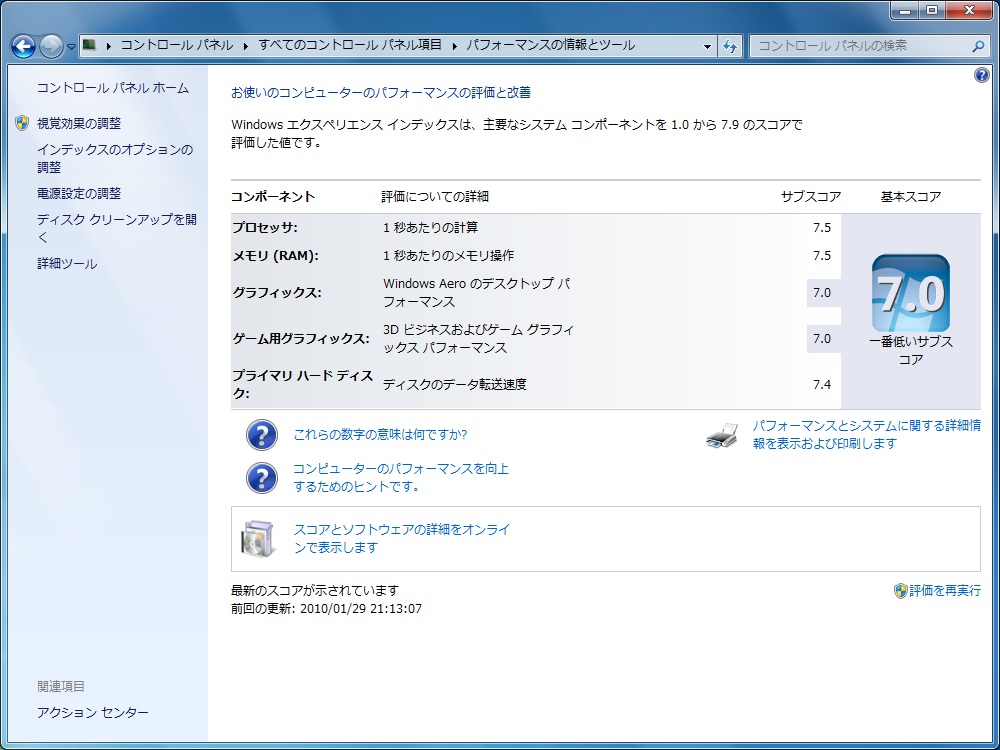1000x750 pixels.
Task: Expand the arrow after すべてのコントロール パネル項目
Action: tap(455, 46)
